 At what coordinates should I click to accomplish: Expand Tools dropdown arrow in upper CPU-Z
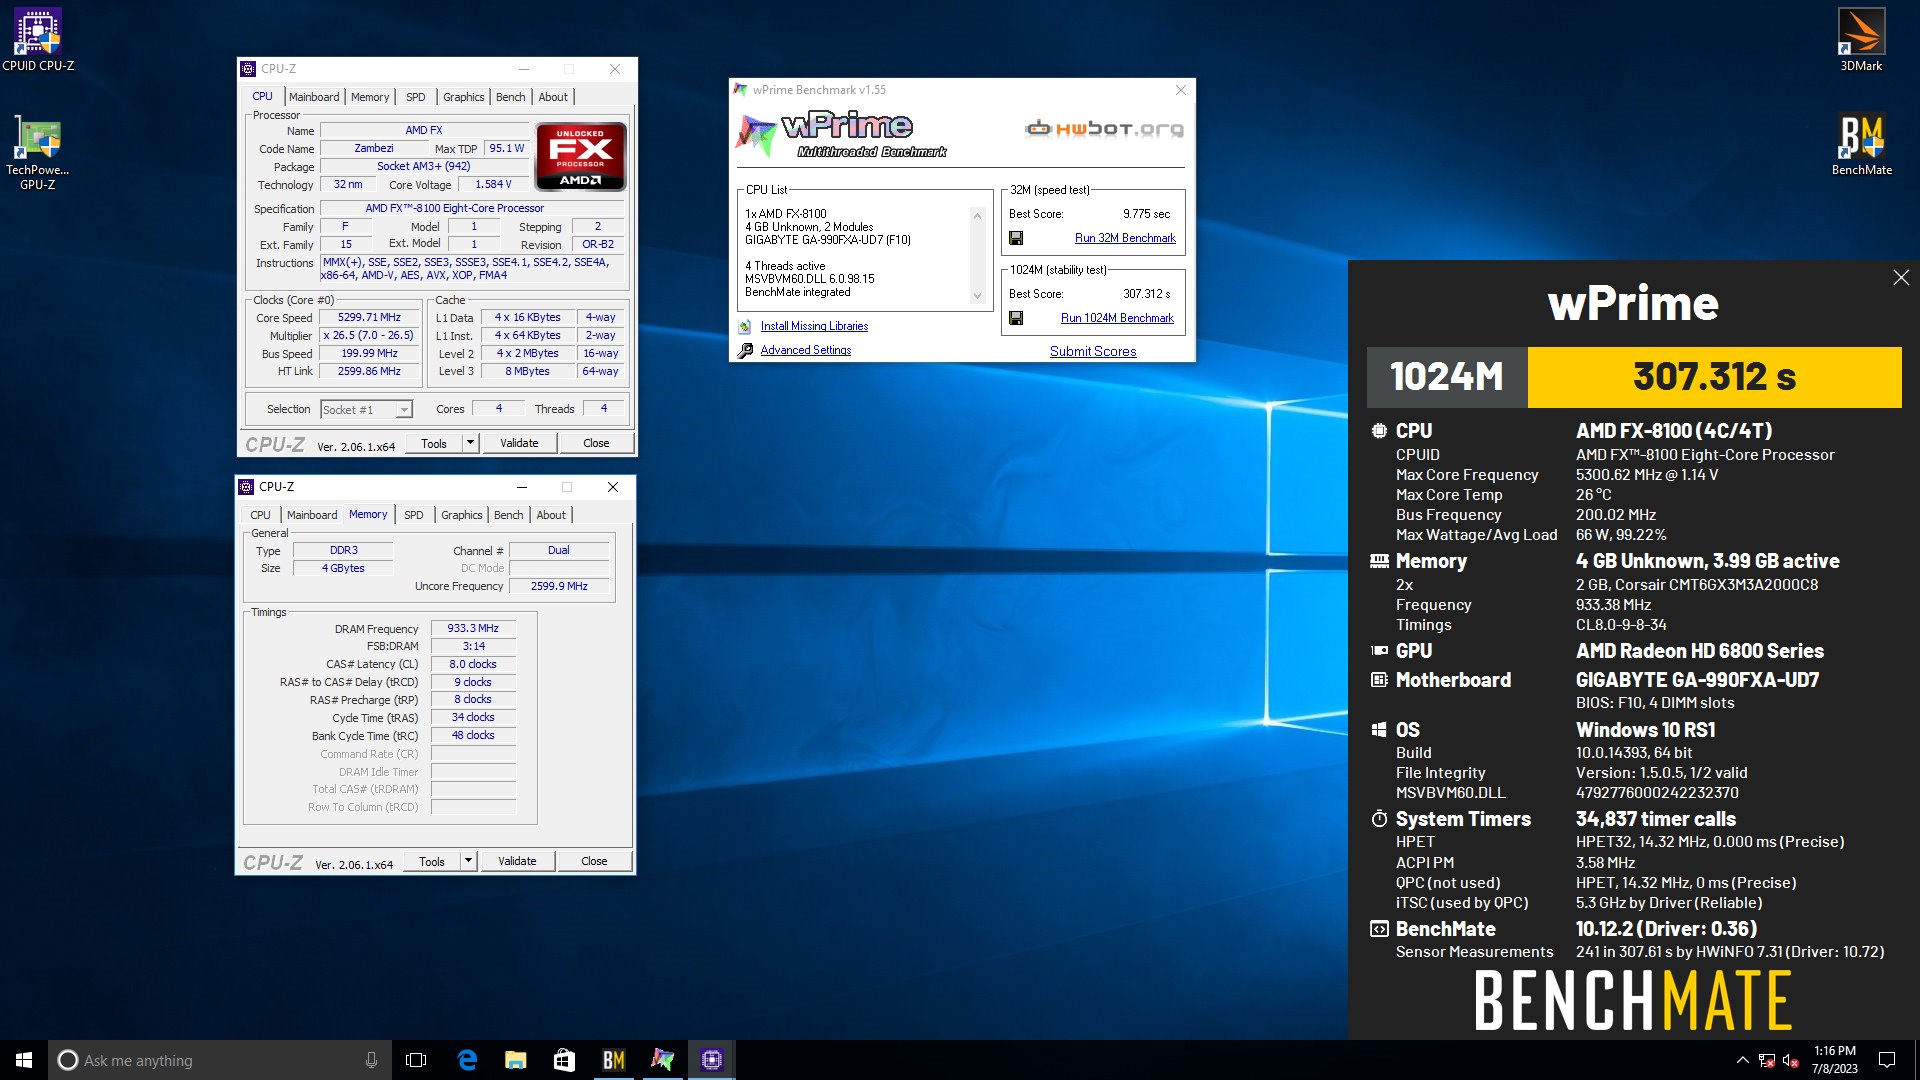(x=470, y=443)
